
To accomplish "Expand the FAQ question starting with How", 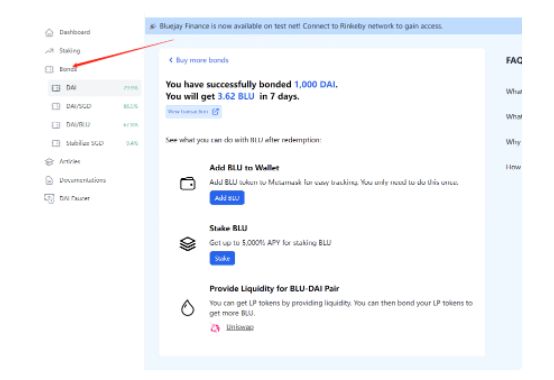I will click(513, 167).
